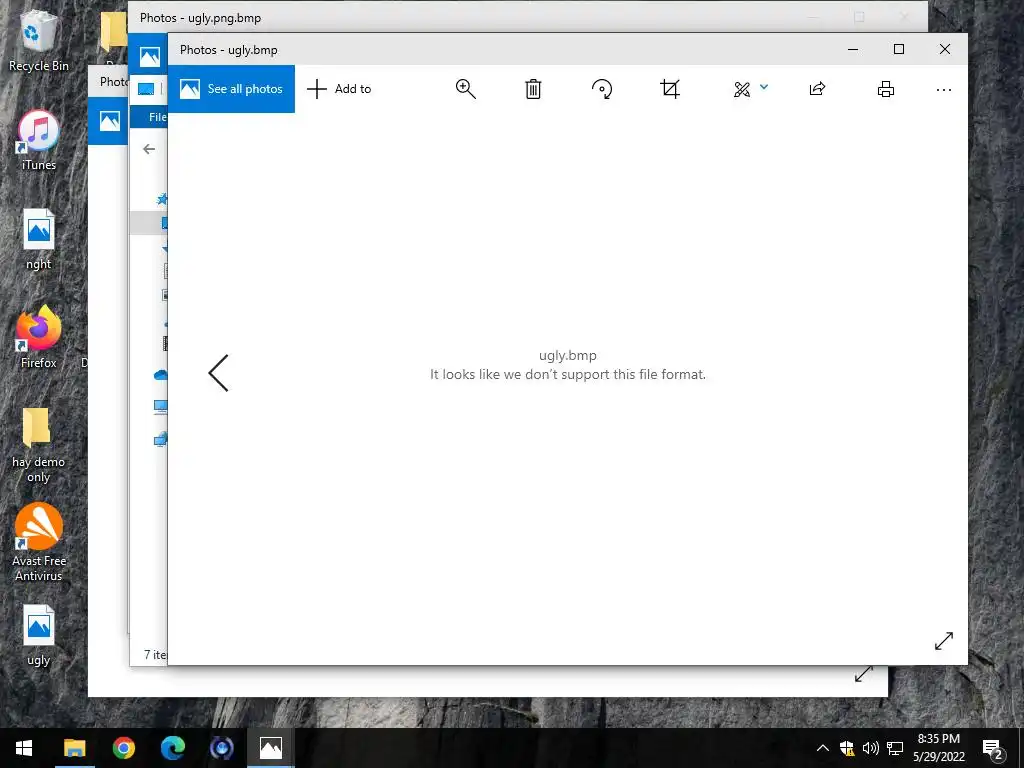The width and height of the screenshot is (1024, 768).
Task: Select Network icon in Explorer sidebar
Action: (x=161, y=440)
